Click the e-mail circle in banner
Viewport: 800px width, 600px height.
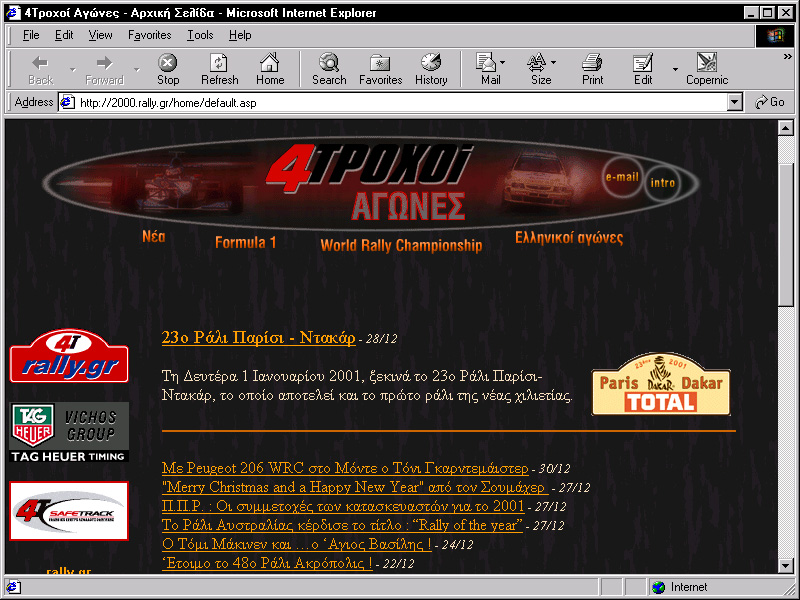(621, 177)
